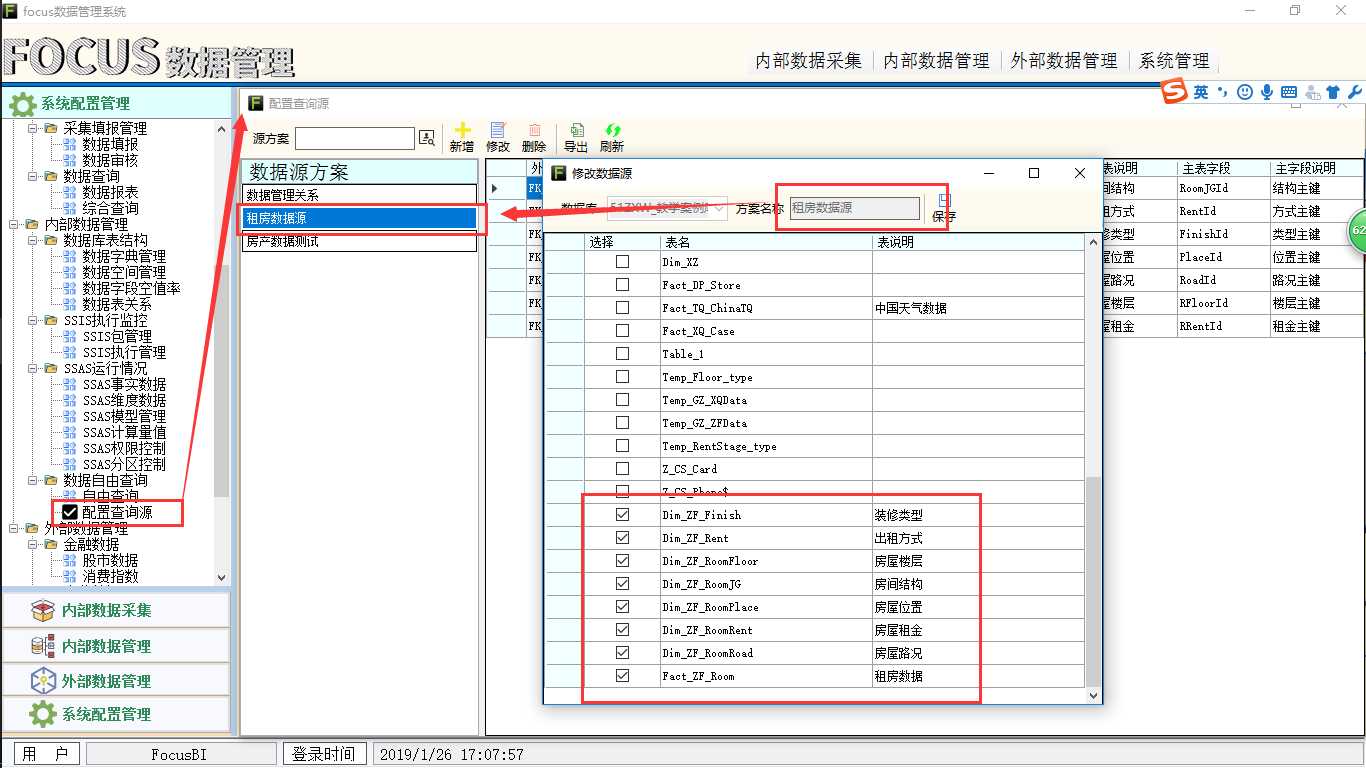This screenshot has height=768, width=1366.
Task: Collapse the 数据自由查询 tree folder
Action: pyautogui.click(x=32, y=480)
